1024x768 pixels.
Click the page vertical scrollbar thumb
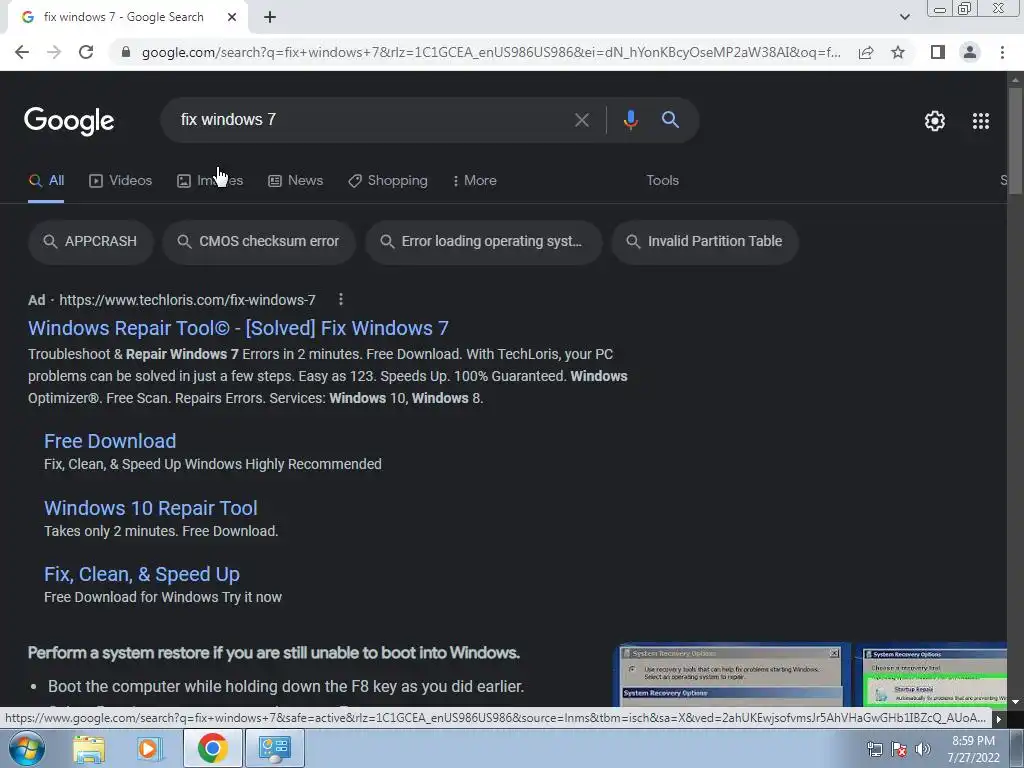[x=1015, y=140]
